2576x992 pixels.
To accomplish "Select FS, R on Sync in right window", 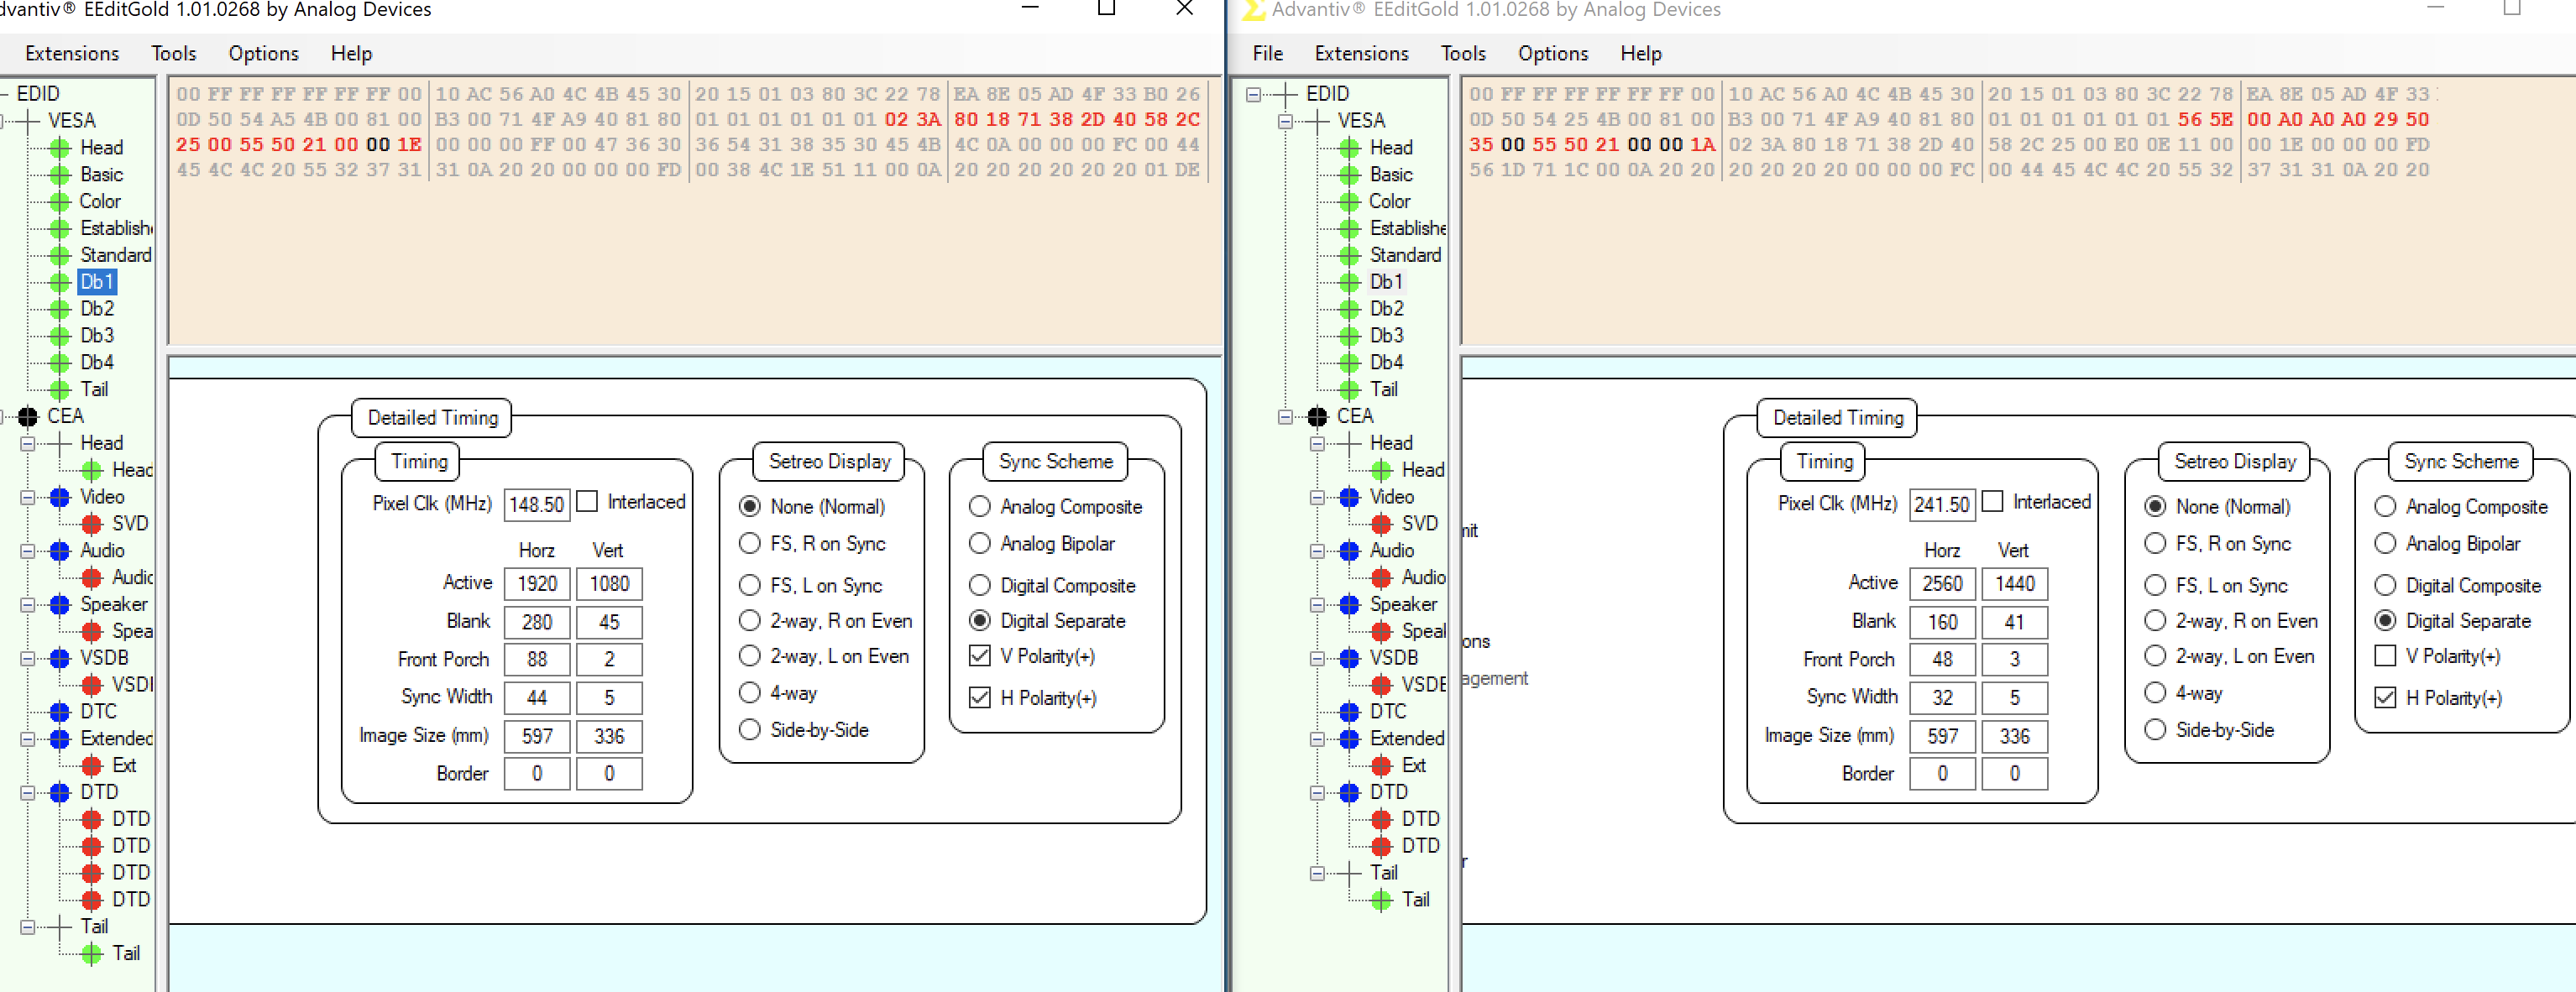I will 2156,544.
